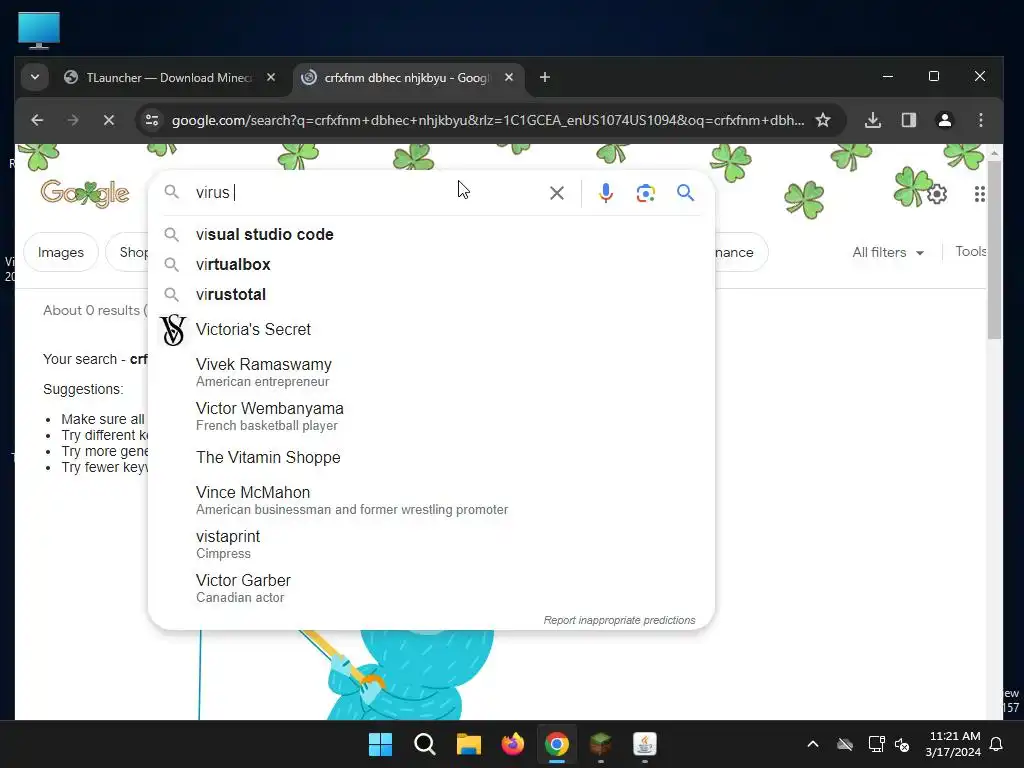
Task: Clear the search box text
Action: click(556, 193)
